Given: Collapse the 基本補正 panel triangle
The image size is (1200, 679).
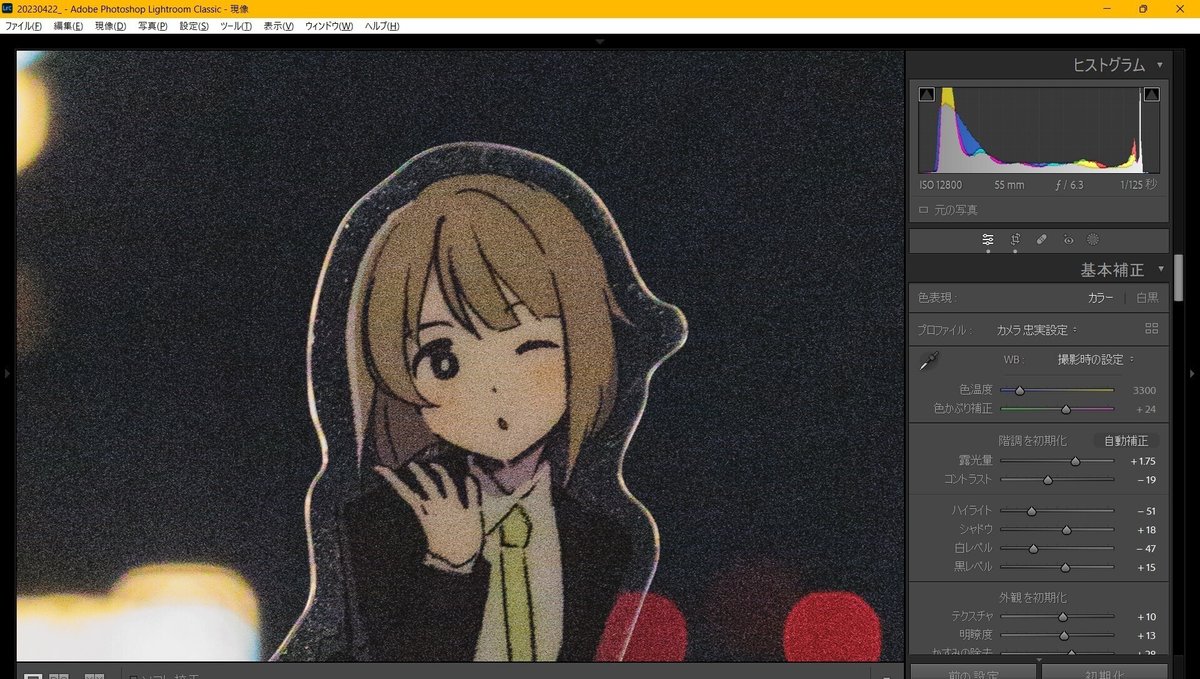Looking at the screenshot, I should pyautogui.click(x=1160, y=270).
